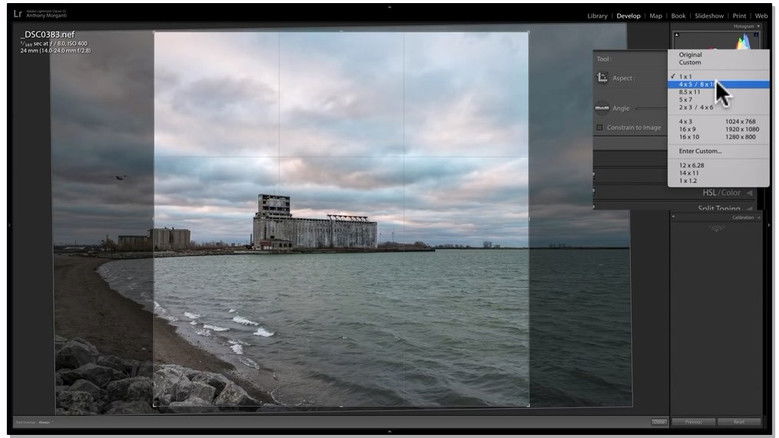Enable Constrain to Image checkbox
Screen dimensions: 779x438
tap(599, 128)
